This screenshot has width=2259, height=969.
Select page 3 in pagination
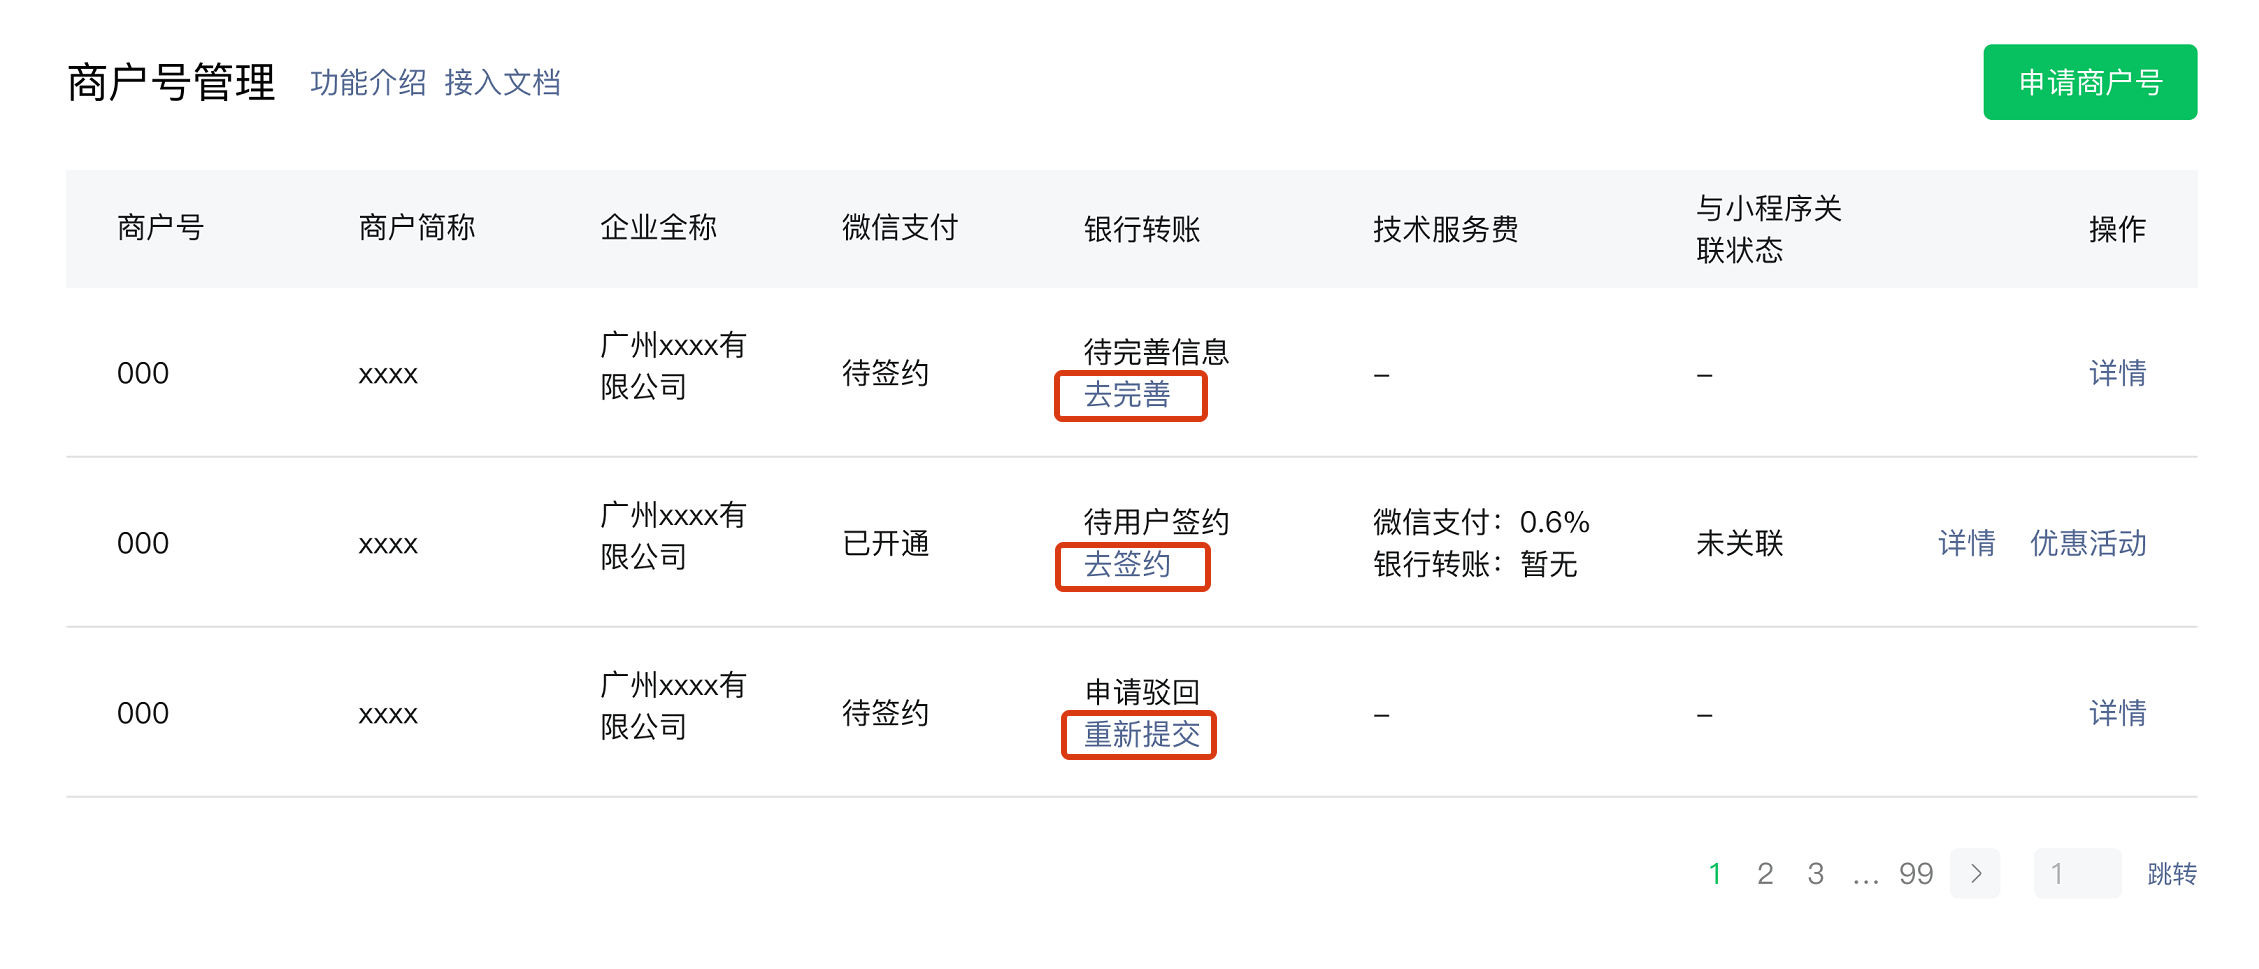pos(1815,874)
